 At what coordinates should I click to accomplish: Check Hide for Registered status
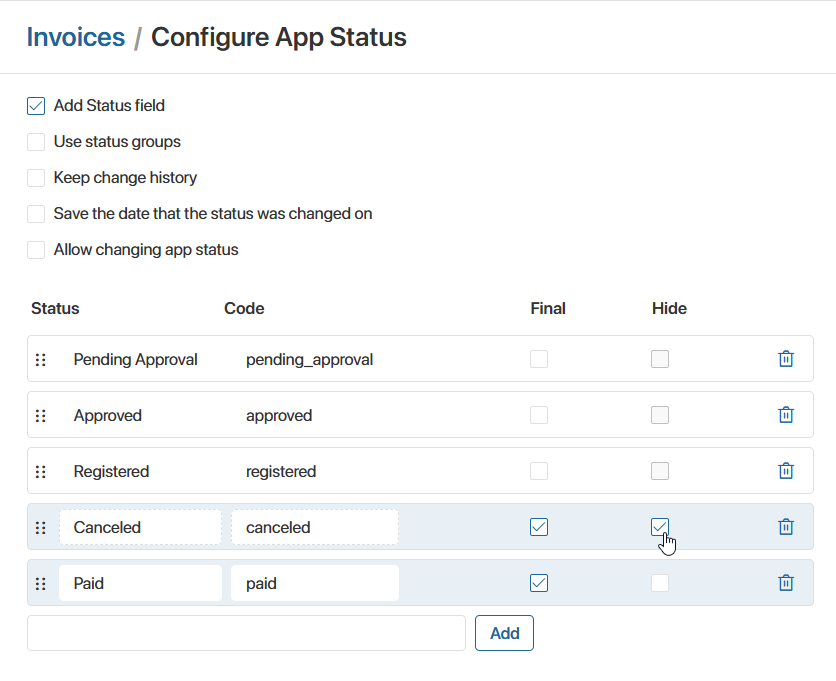pyautogui.click(x=660, y=471)
